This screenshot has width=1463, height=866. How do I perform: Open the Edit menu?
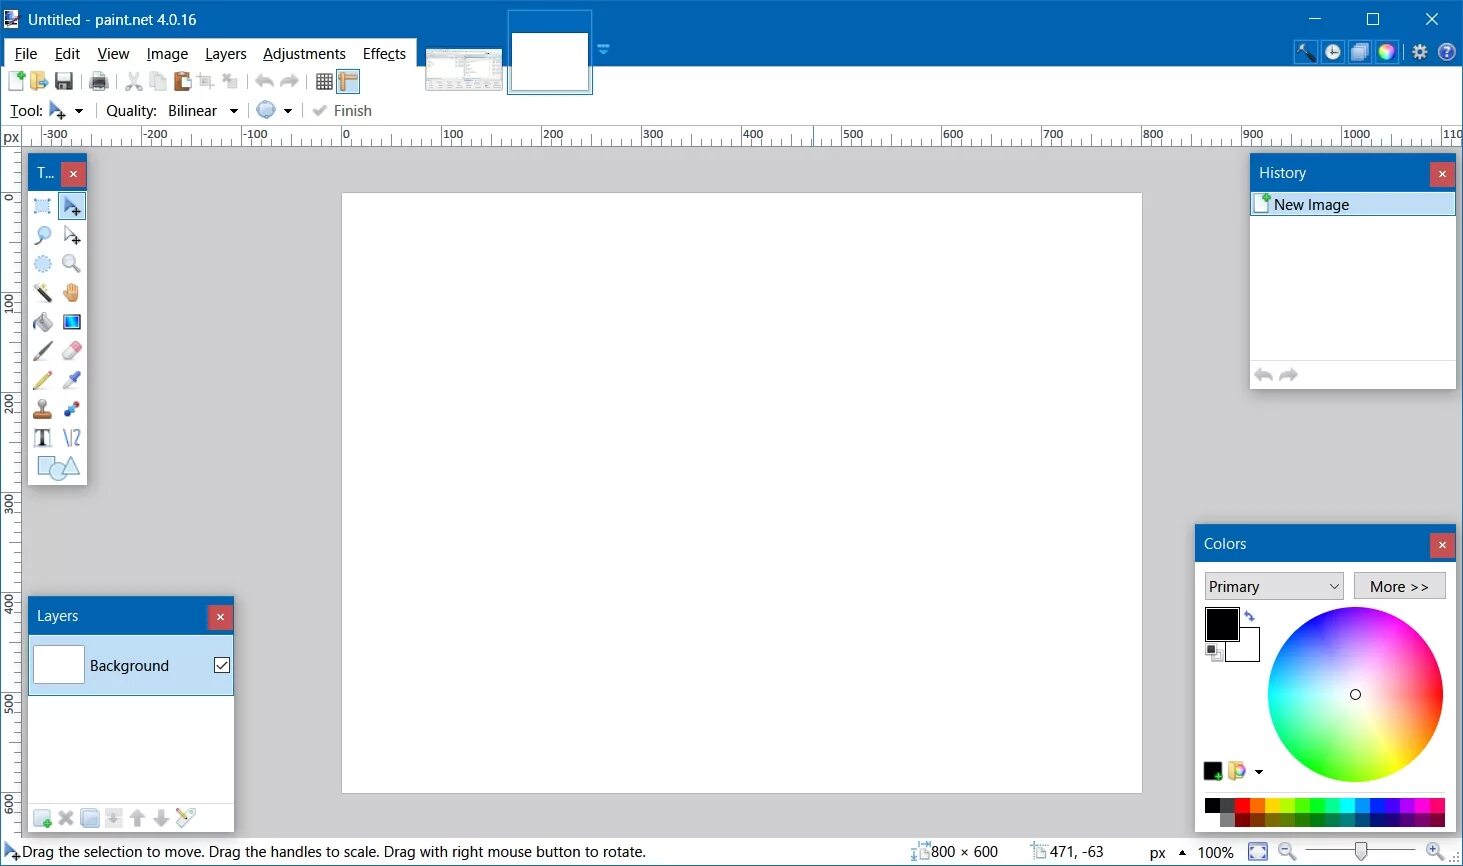coord(67,54)
